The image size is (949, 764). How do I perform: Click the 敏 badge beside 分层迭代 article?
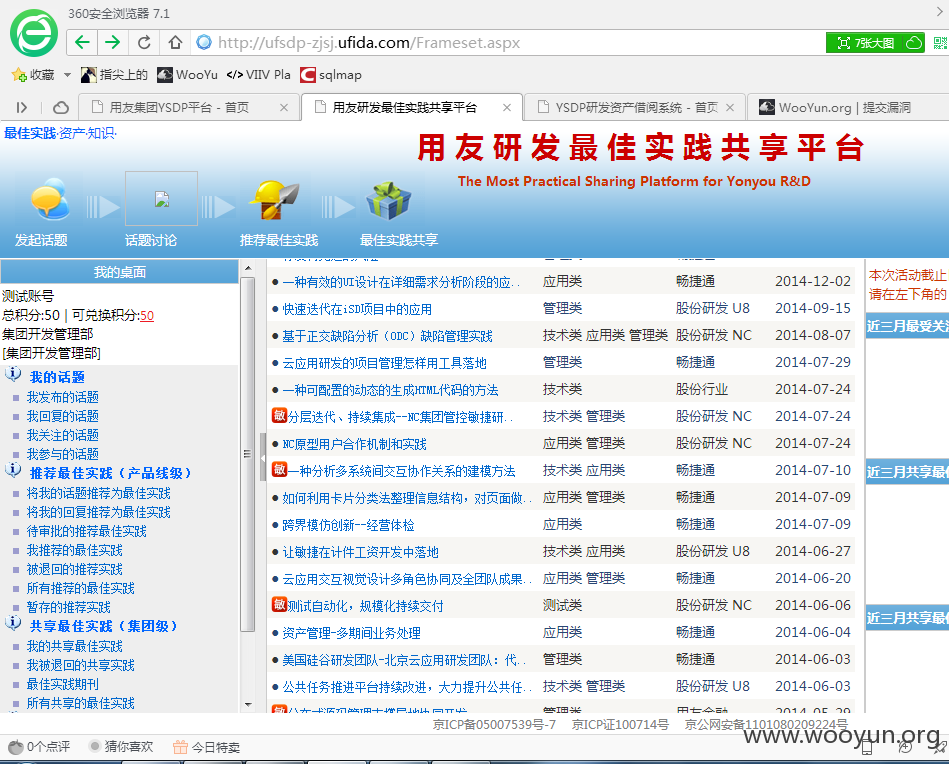tap(279, 415)
